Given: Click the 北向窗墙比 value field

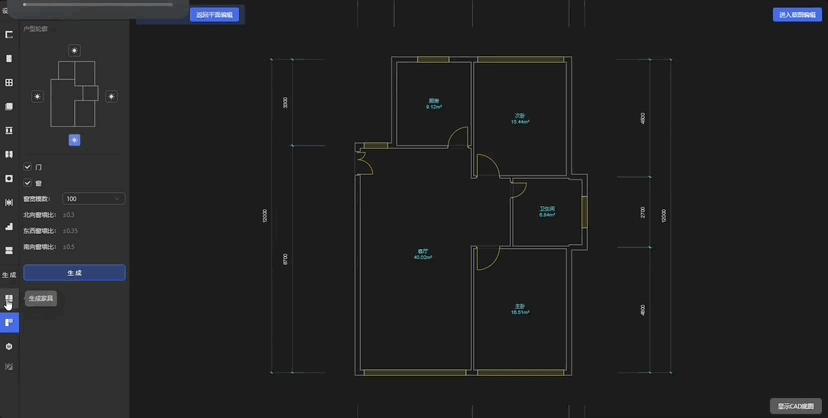Looking at the screenshot, I should pos(93,215).
